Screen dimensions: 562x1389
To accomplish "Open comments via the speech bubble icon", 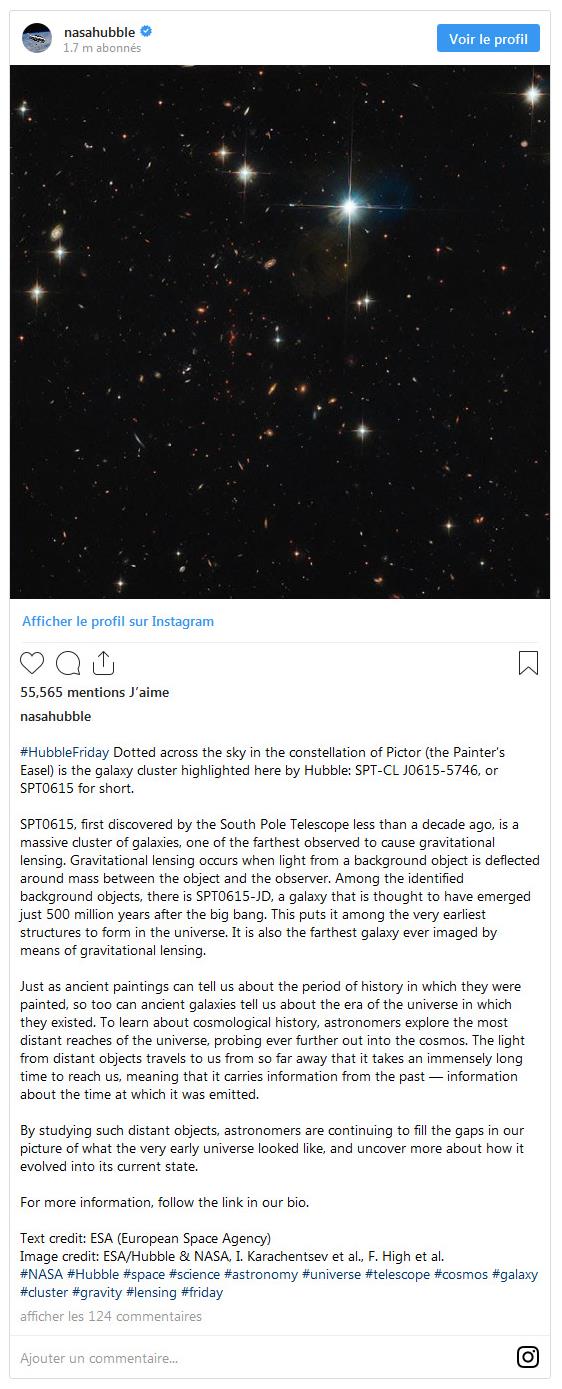I will (x=68, y=663).
